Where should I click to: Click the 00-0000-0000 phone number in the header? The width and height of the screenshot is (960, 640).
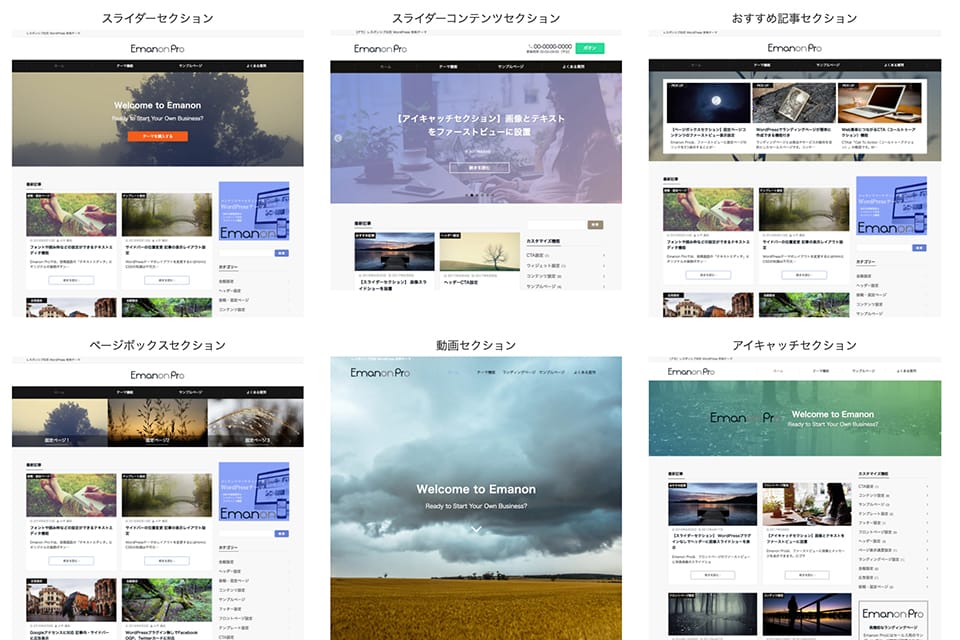[x=552, y=46]
